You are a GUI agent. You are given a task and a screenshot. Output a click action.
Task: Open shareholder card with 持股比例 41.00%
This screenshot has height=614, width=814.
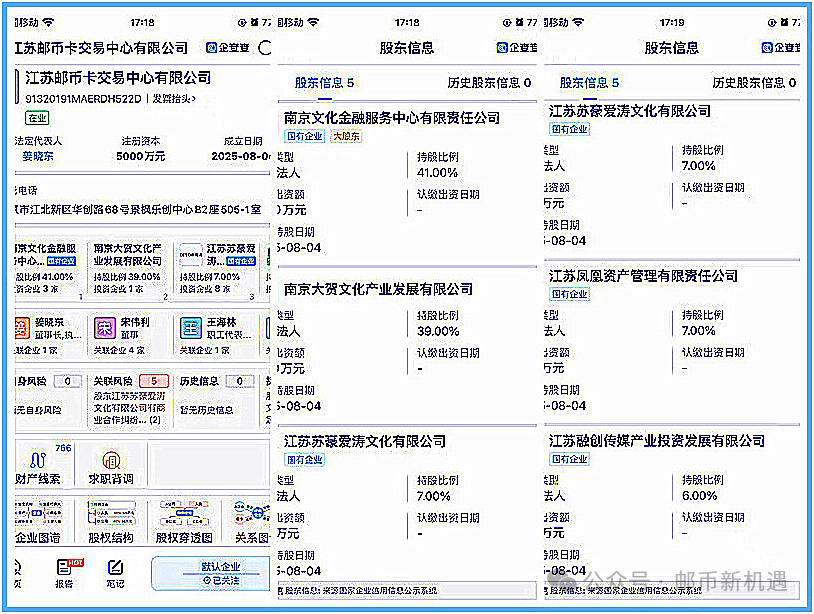tap(48, 269)
